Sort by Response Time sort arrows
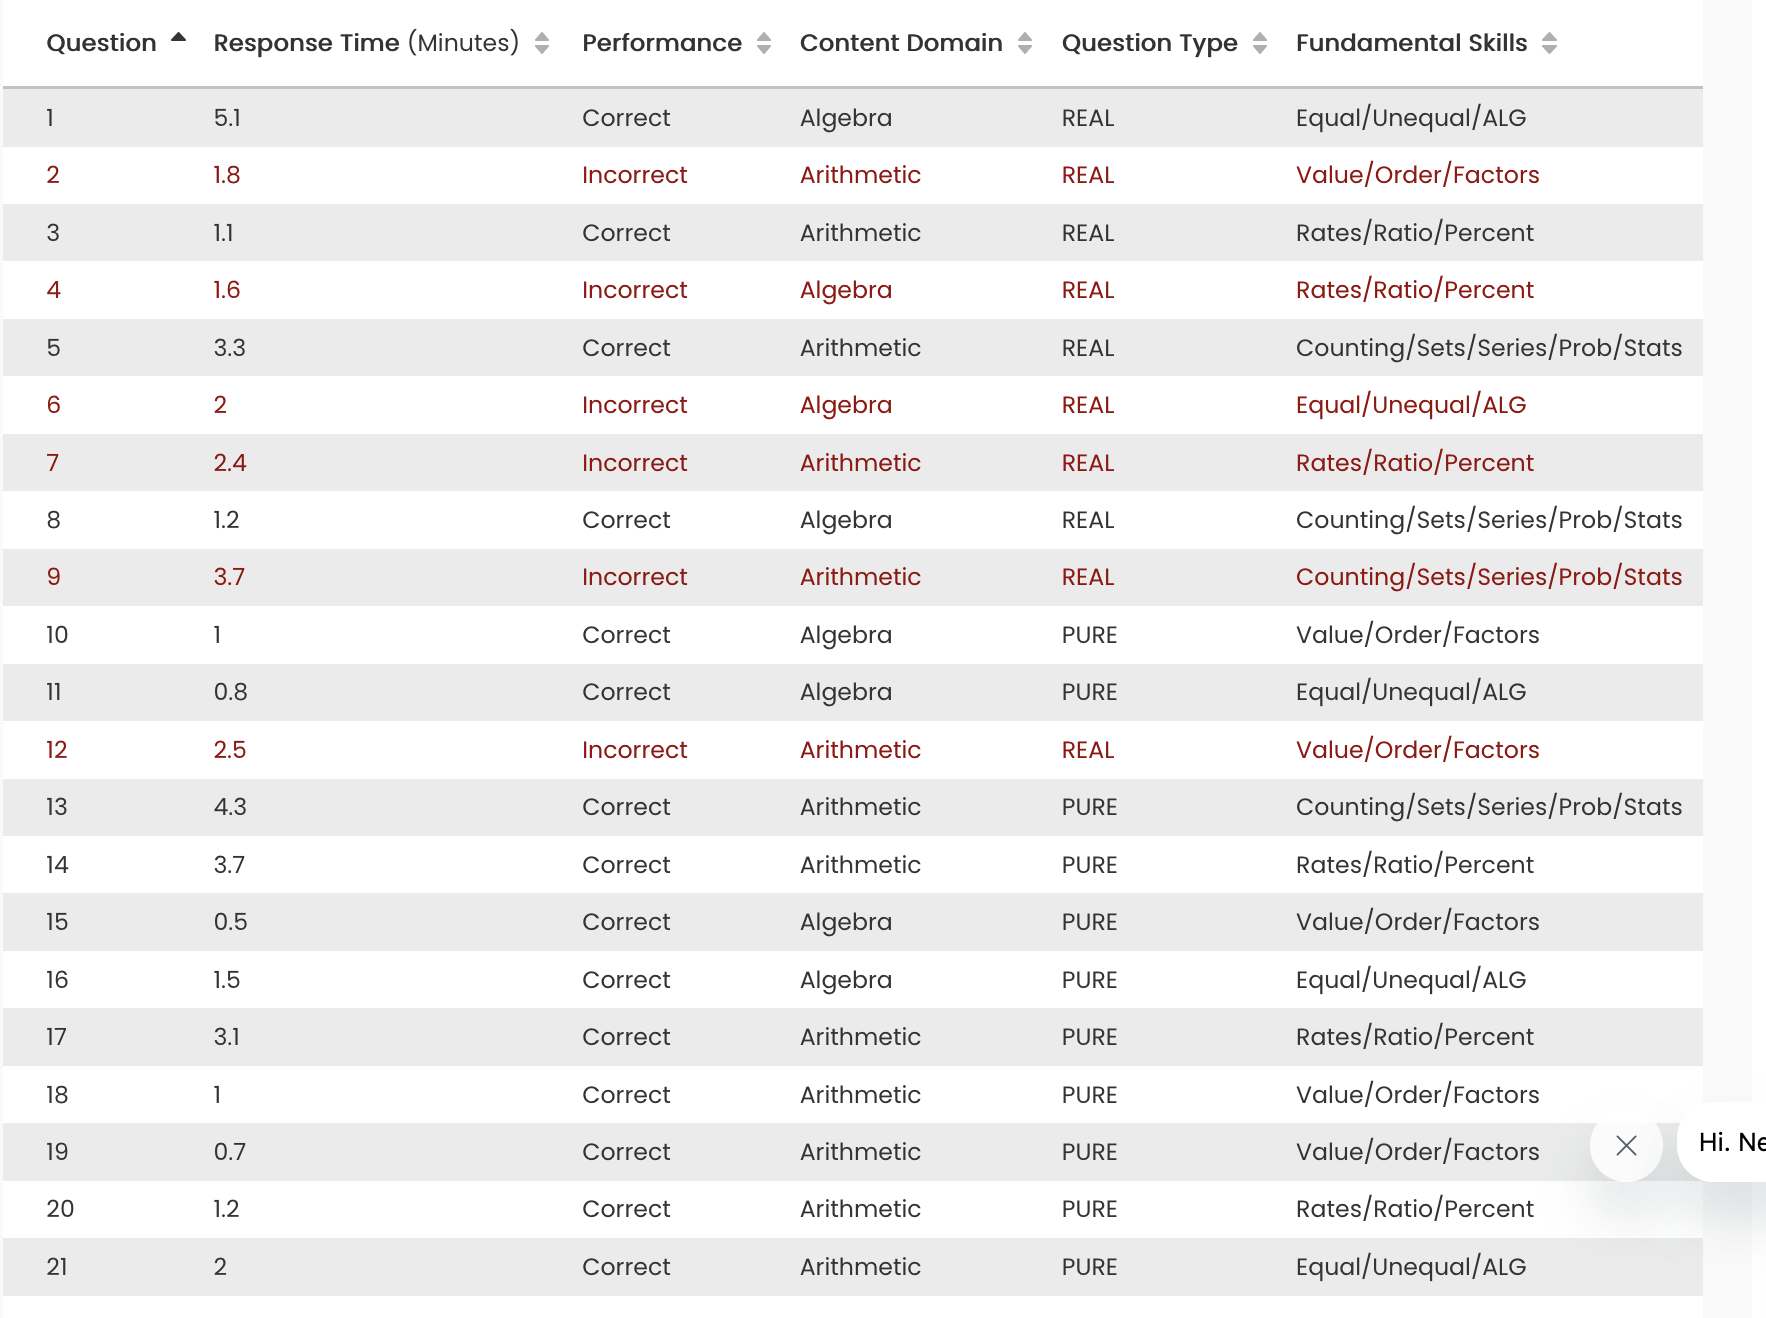Viewport: 1766px width, 1318px height. tap(542, 43)
